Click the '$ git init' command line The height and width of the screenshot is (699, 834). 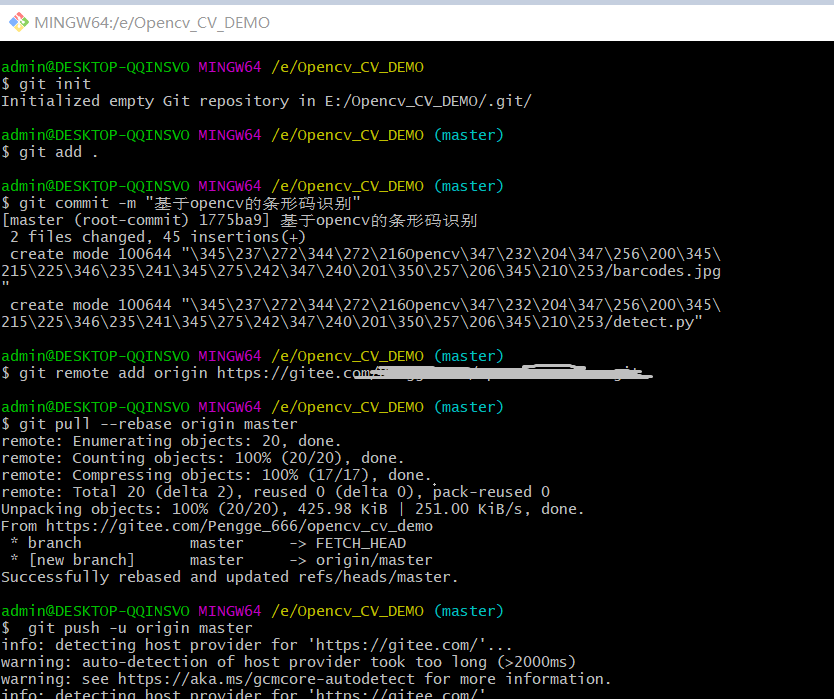[x=46, y=84]
